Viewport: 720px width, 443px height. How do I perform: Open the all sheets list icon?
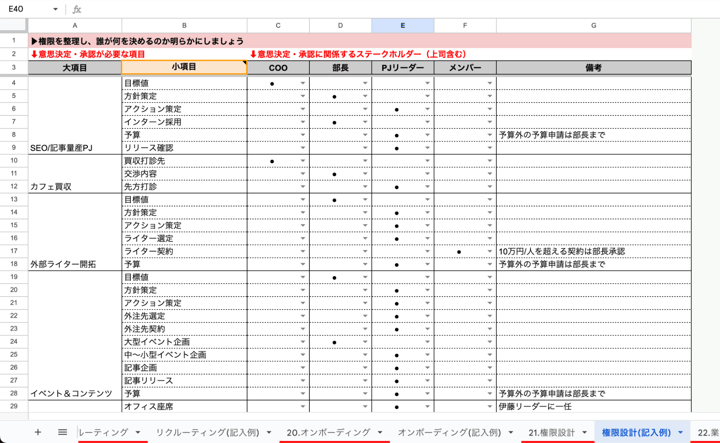pos(62,432)
